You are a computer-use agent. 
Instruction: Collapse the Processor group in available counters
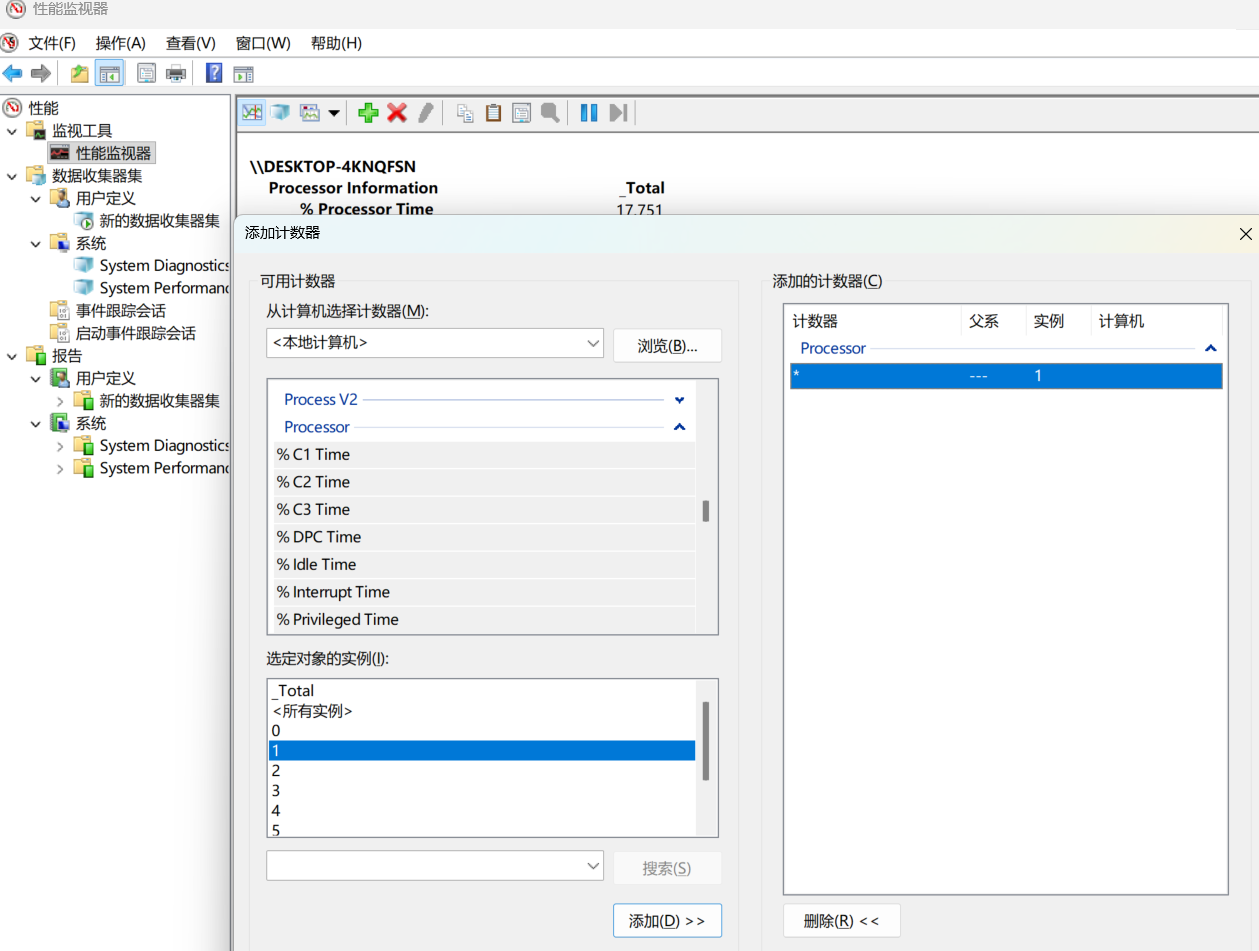pos(680,427)
